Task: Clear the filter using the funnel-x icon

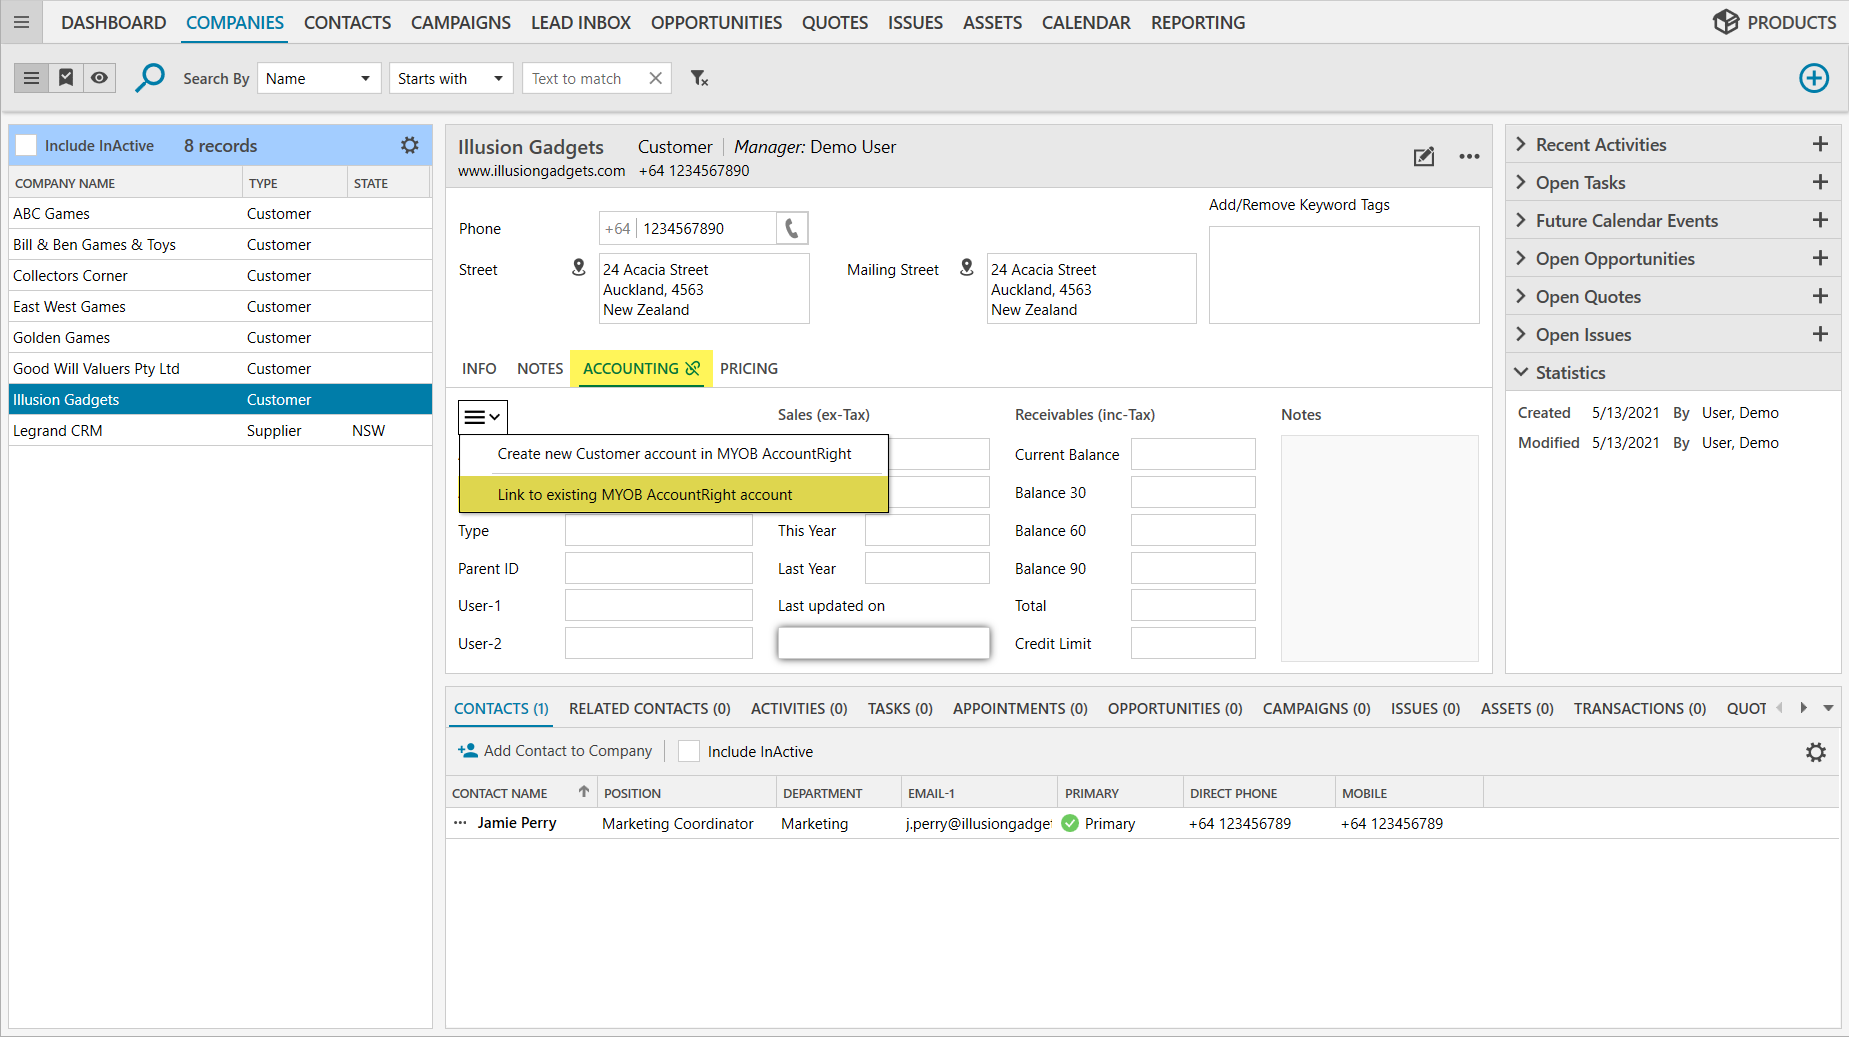Action: pyautogui.click(x=699, y=78)
